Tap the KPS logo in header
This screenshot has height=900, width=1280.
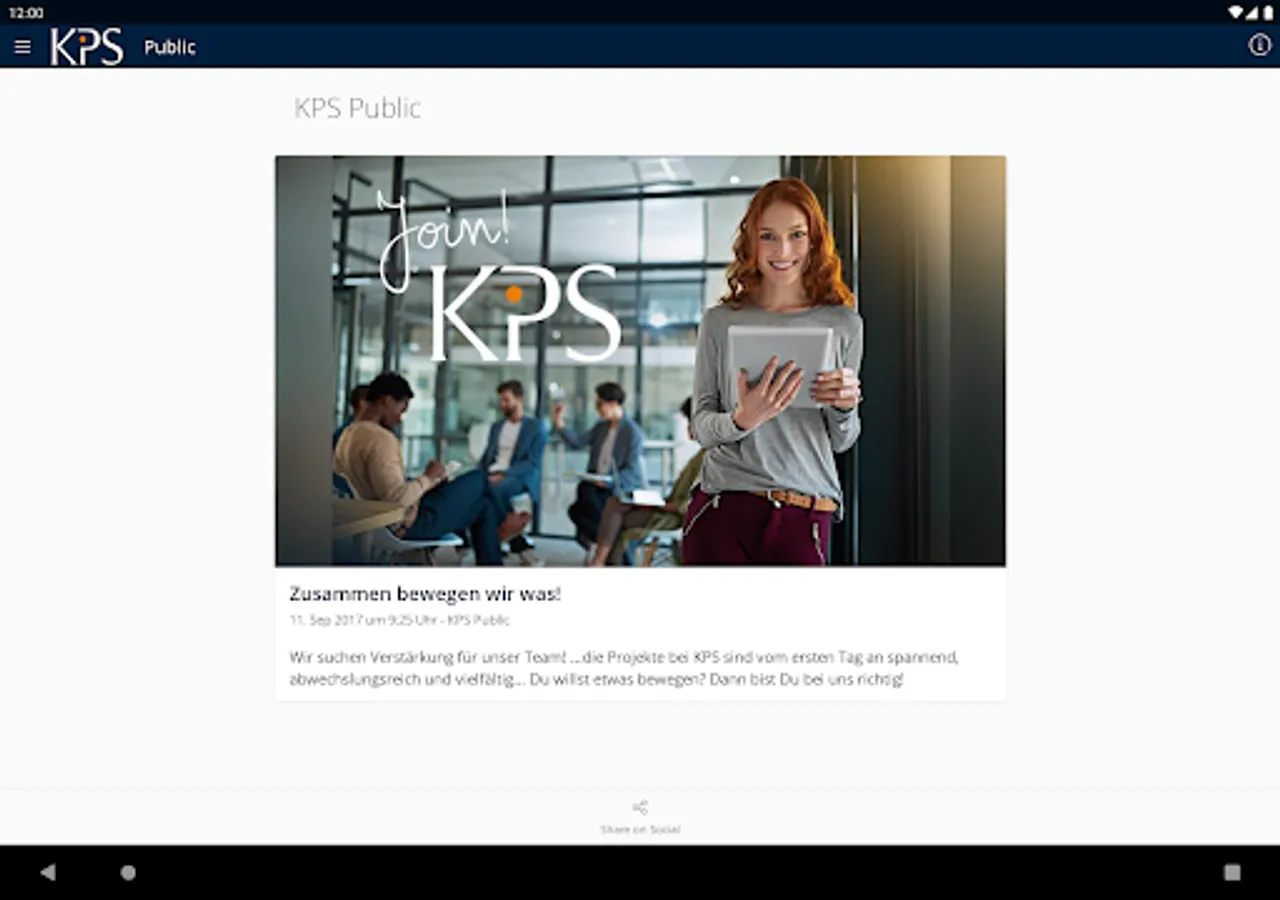[87, 47]
